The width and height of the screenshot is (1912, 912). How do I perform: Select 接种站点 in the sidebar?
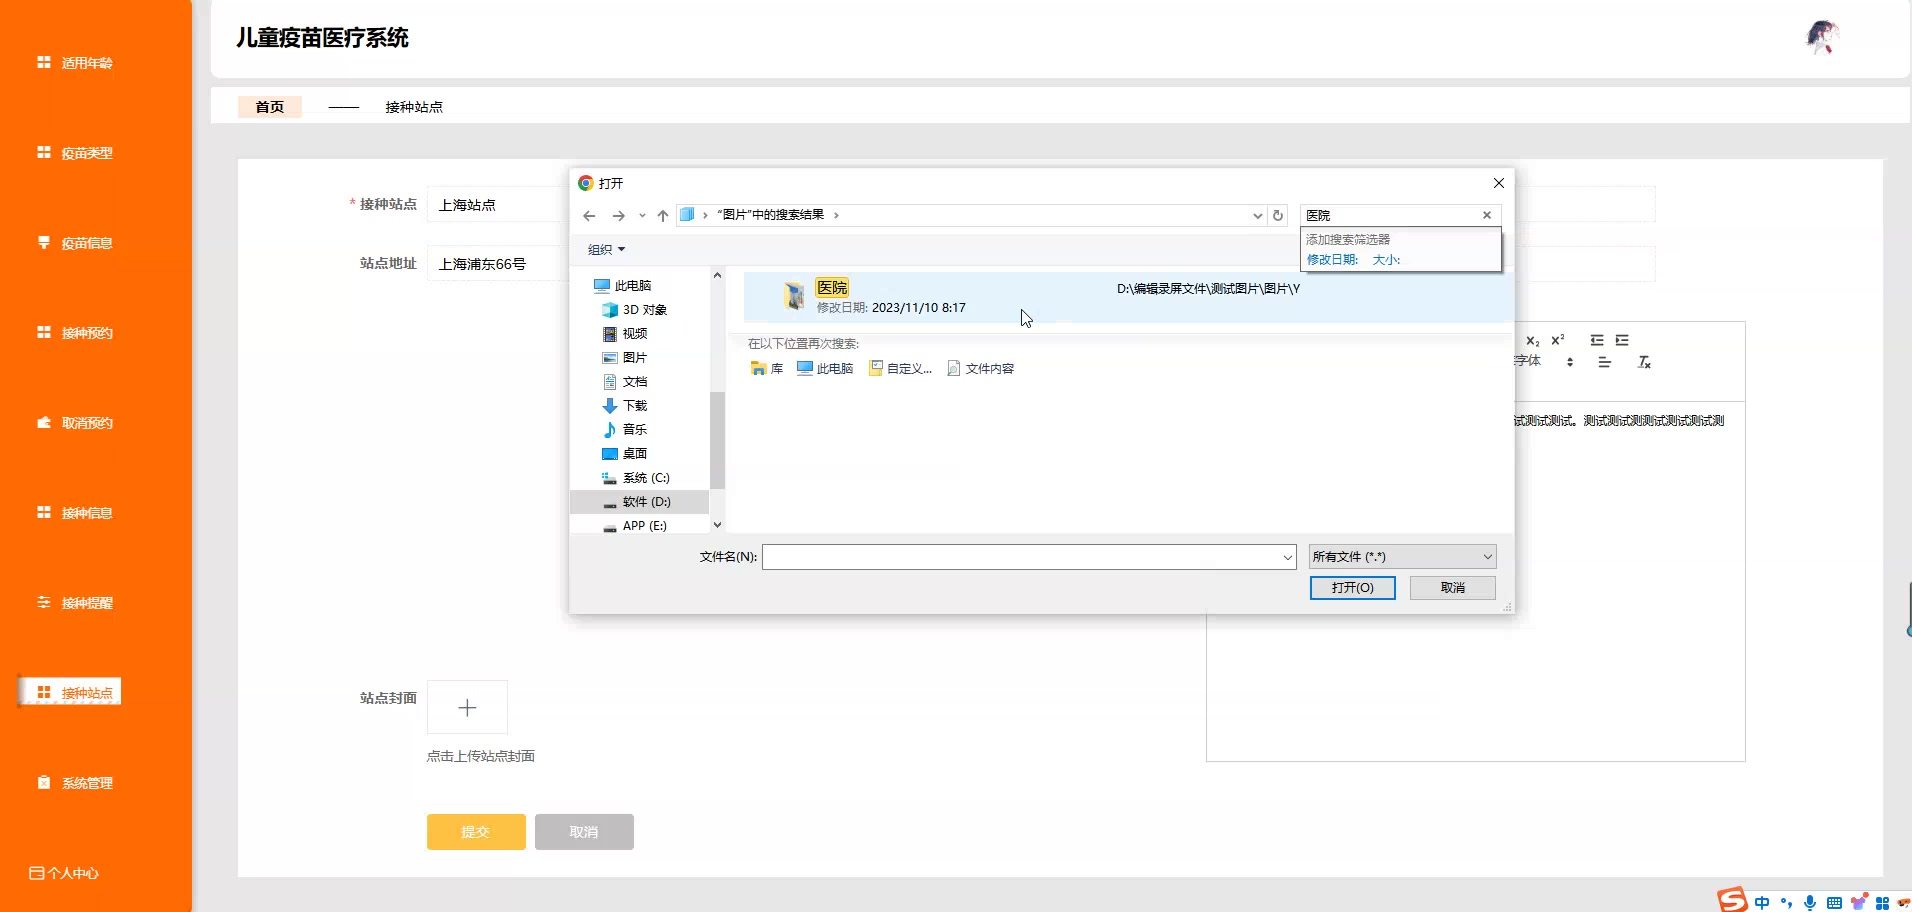coord(70,692)
